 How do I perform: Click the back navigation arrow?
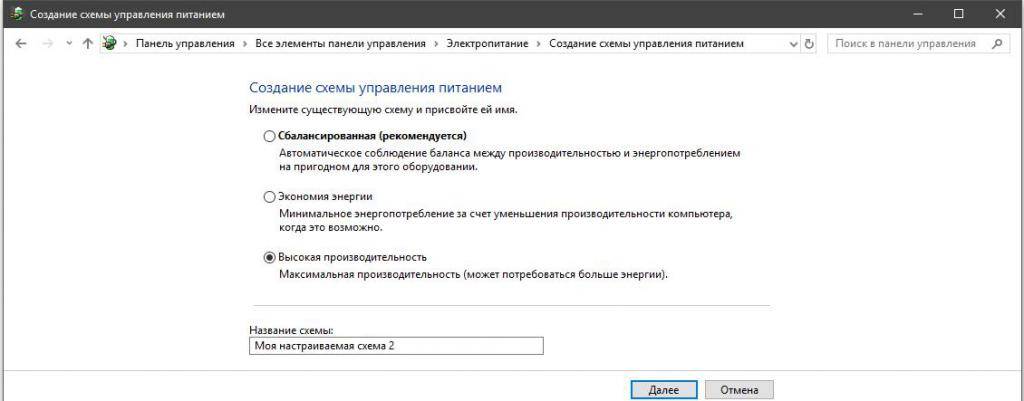pyautogui.click(x=22, y=44)
